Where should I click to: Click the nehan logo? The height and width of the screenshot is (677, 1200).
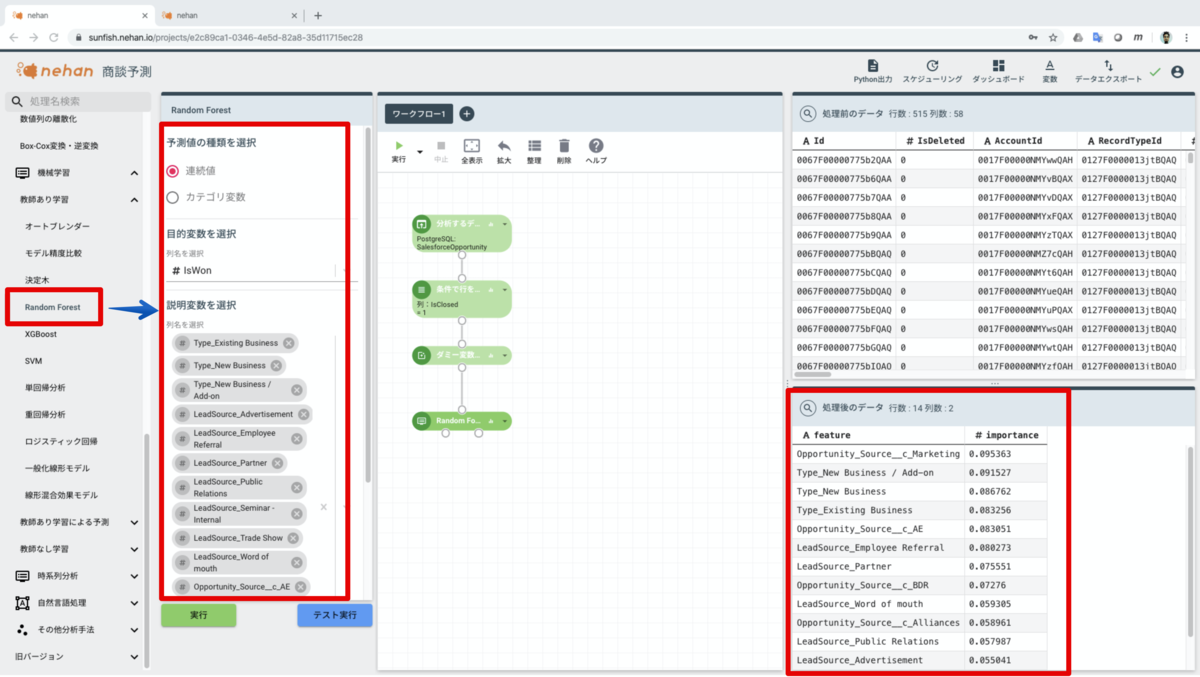pos(56,70)
